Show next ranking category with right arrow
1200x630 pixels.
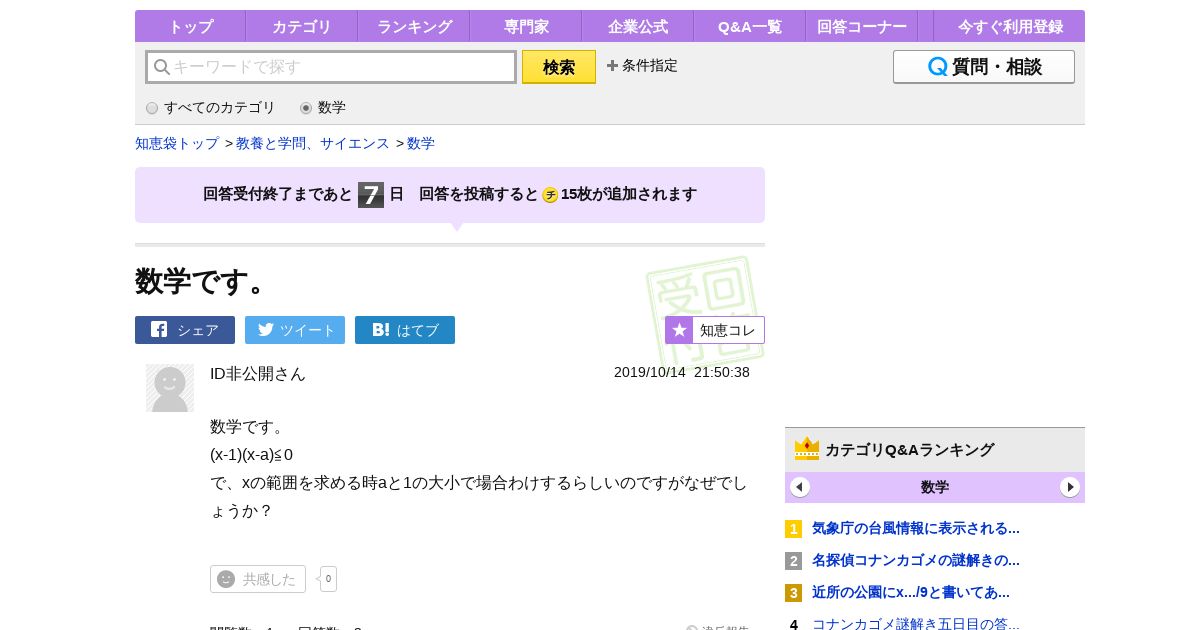1070,487
